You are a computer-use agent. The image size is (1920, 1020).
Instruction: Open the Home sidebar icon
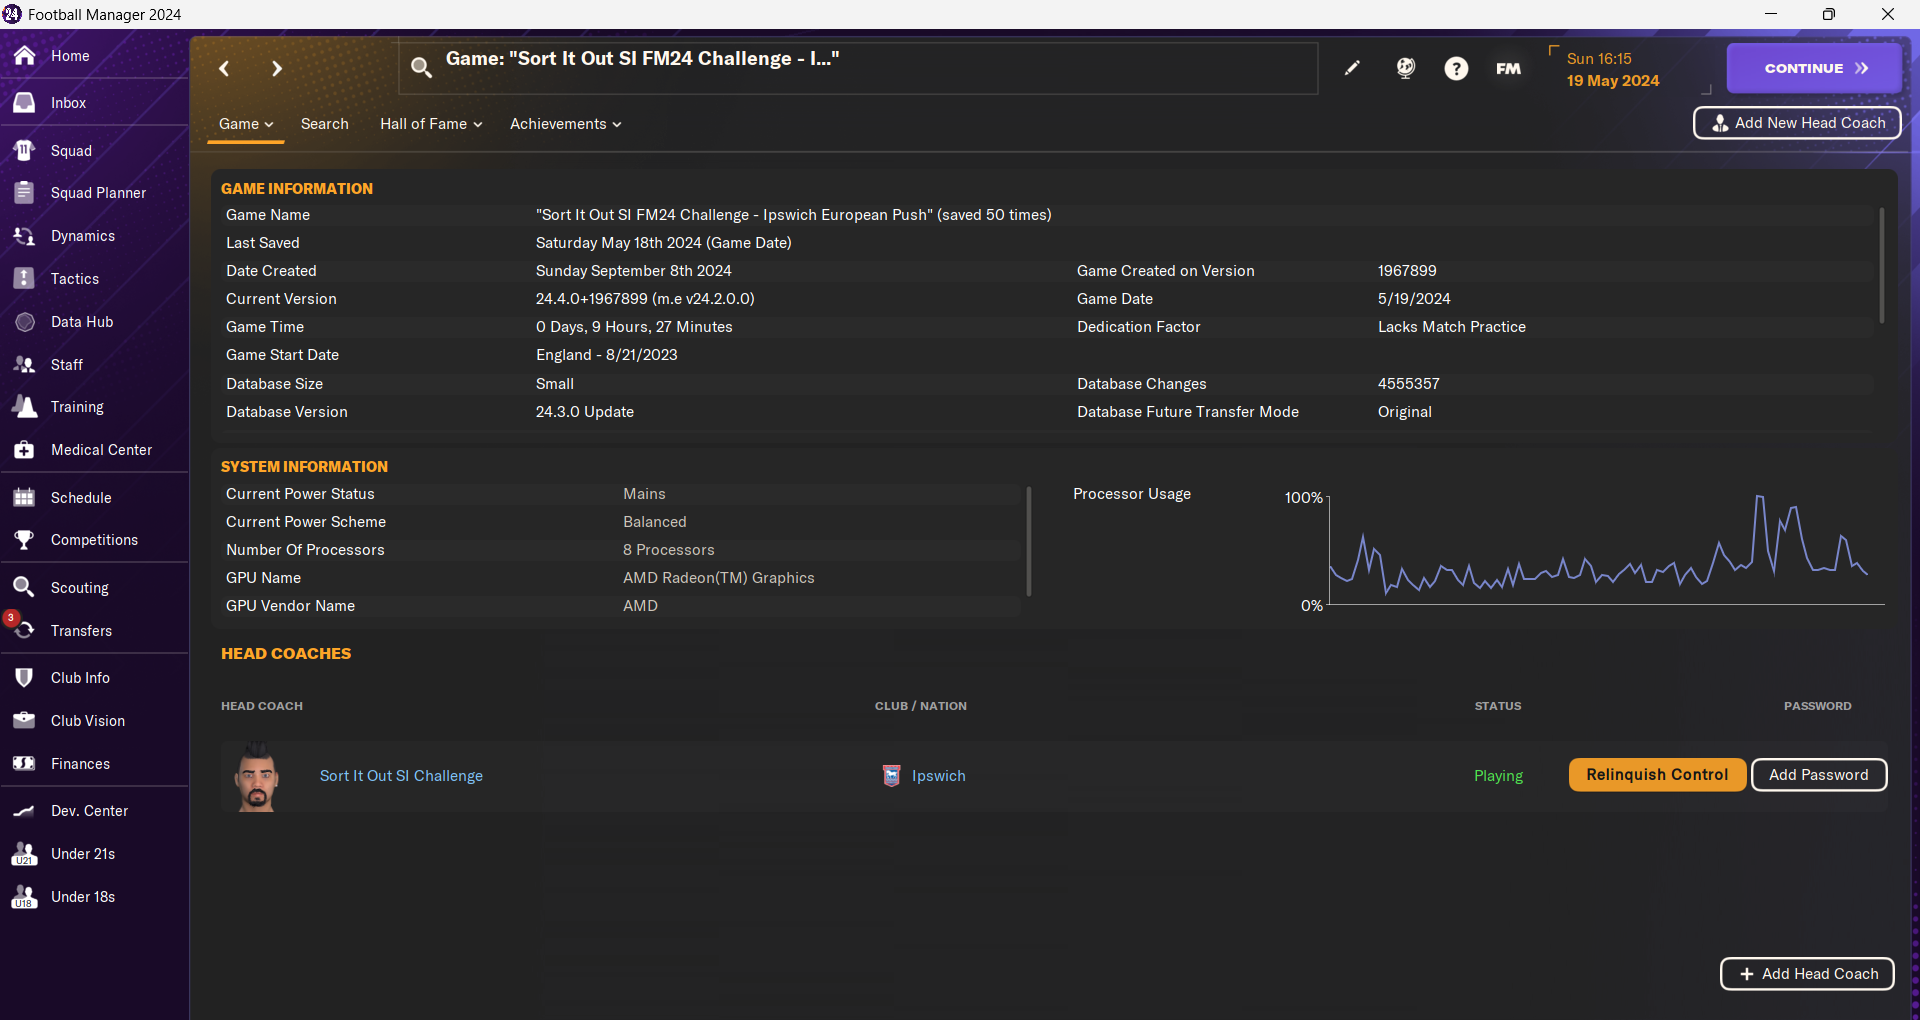pyautogui.click(x=24, y=56)
